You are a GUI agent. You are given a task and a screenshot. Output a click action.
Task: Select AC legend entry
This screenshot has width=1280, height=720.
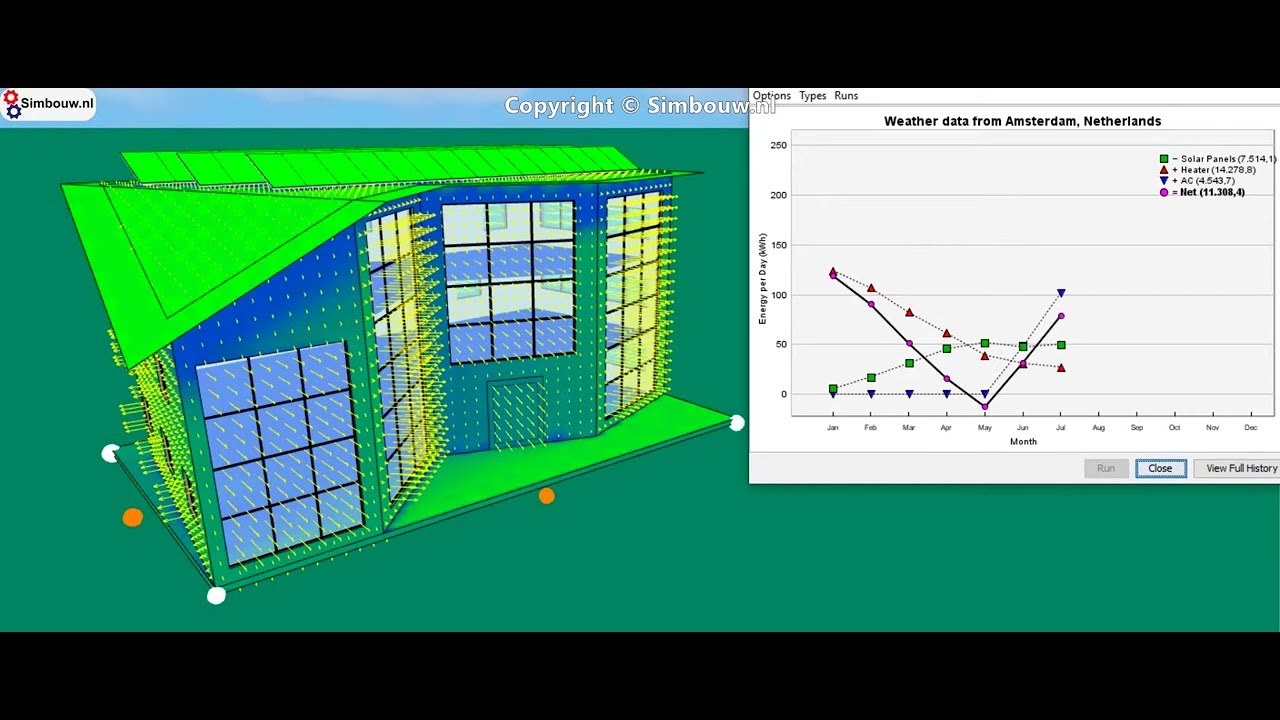[x=1197, y=181]
